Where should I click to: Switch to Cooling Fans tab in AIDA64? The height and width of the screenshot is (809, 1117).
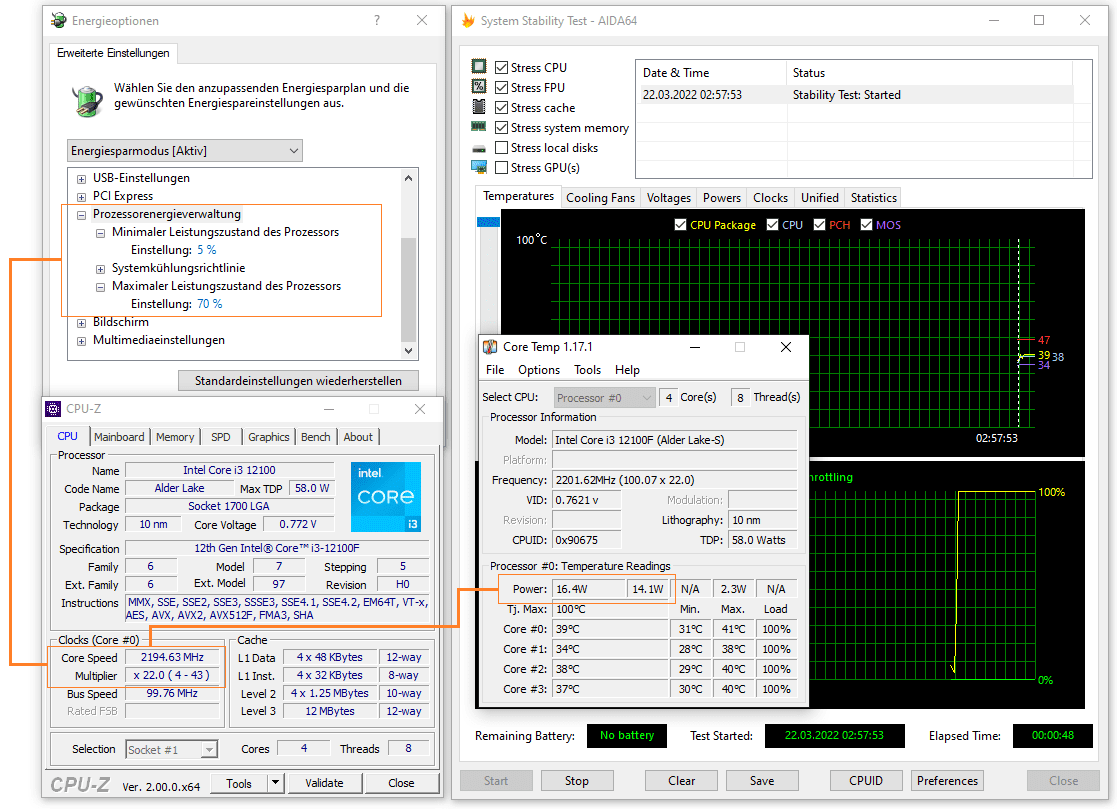click(600, 198)
